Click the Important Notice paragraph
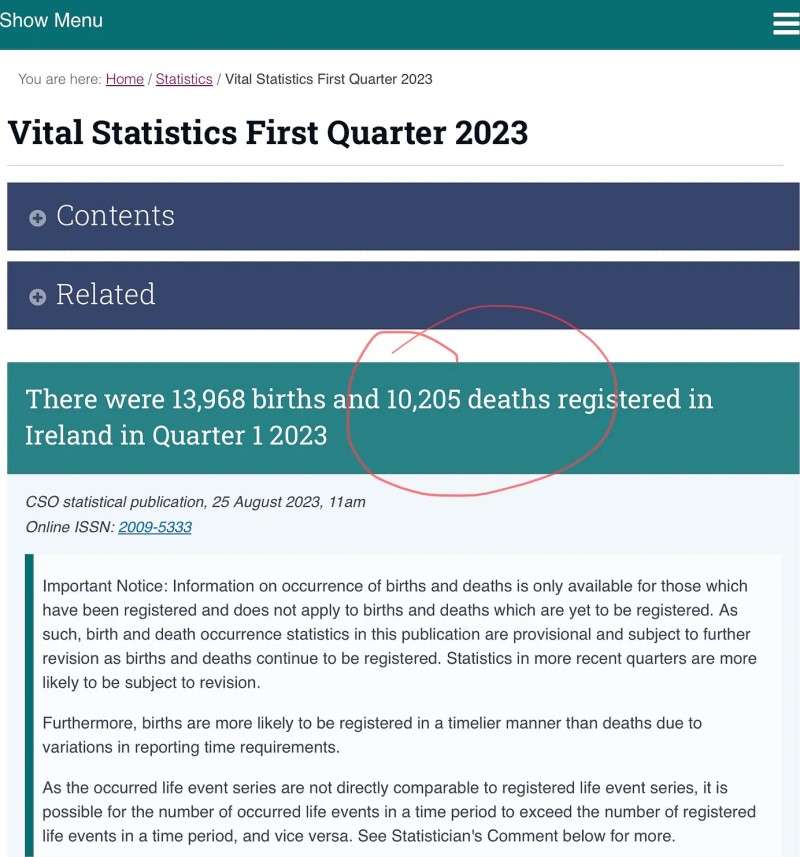This screenshot has height=857, width=800. pyautogui.click(x=398, y=634)
